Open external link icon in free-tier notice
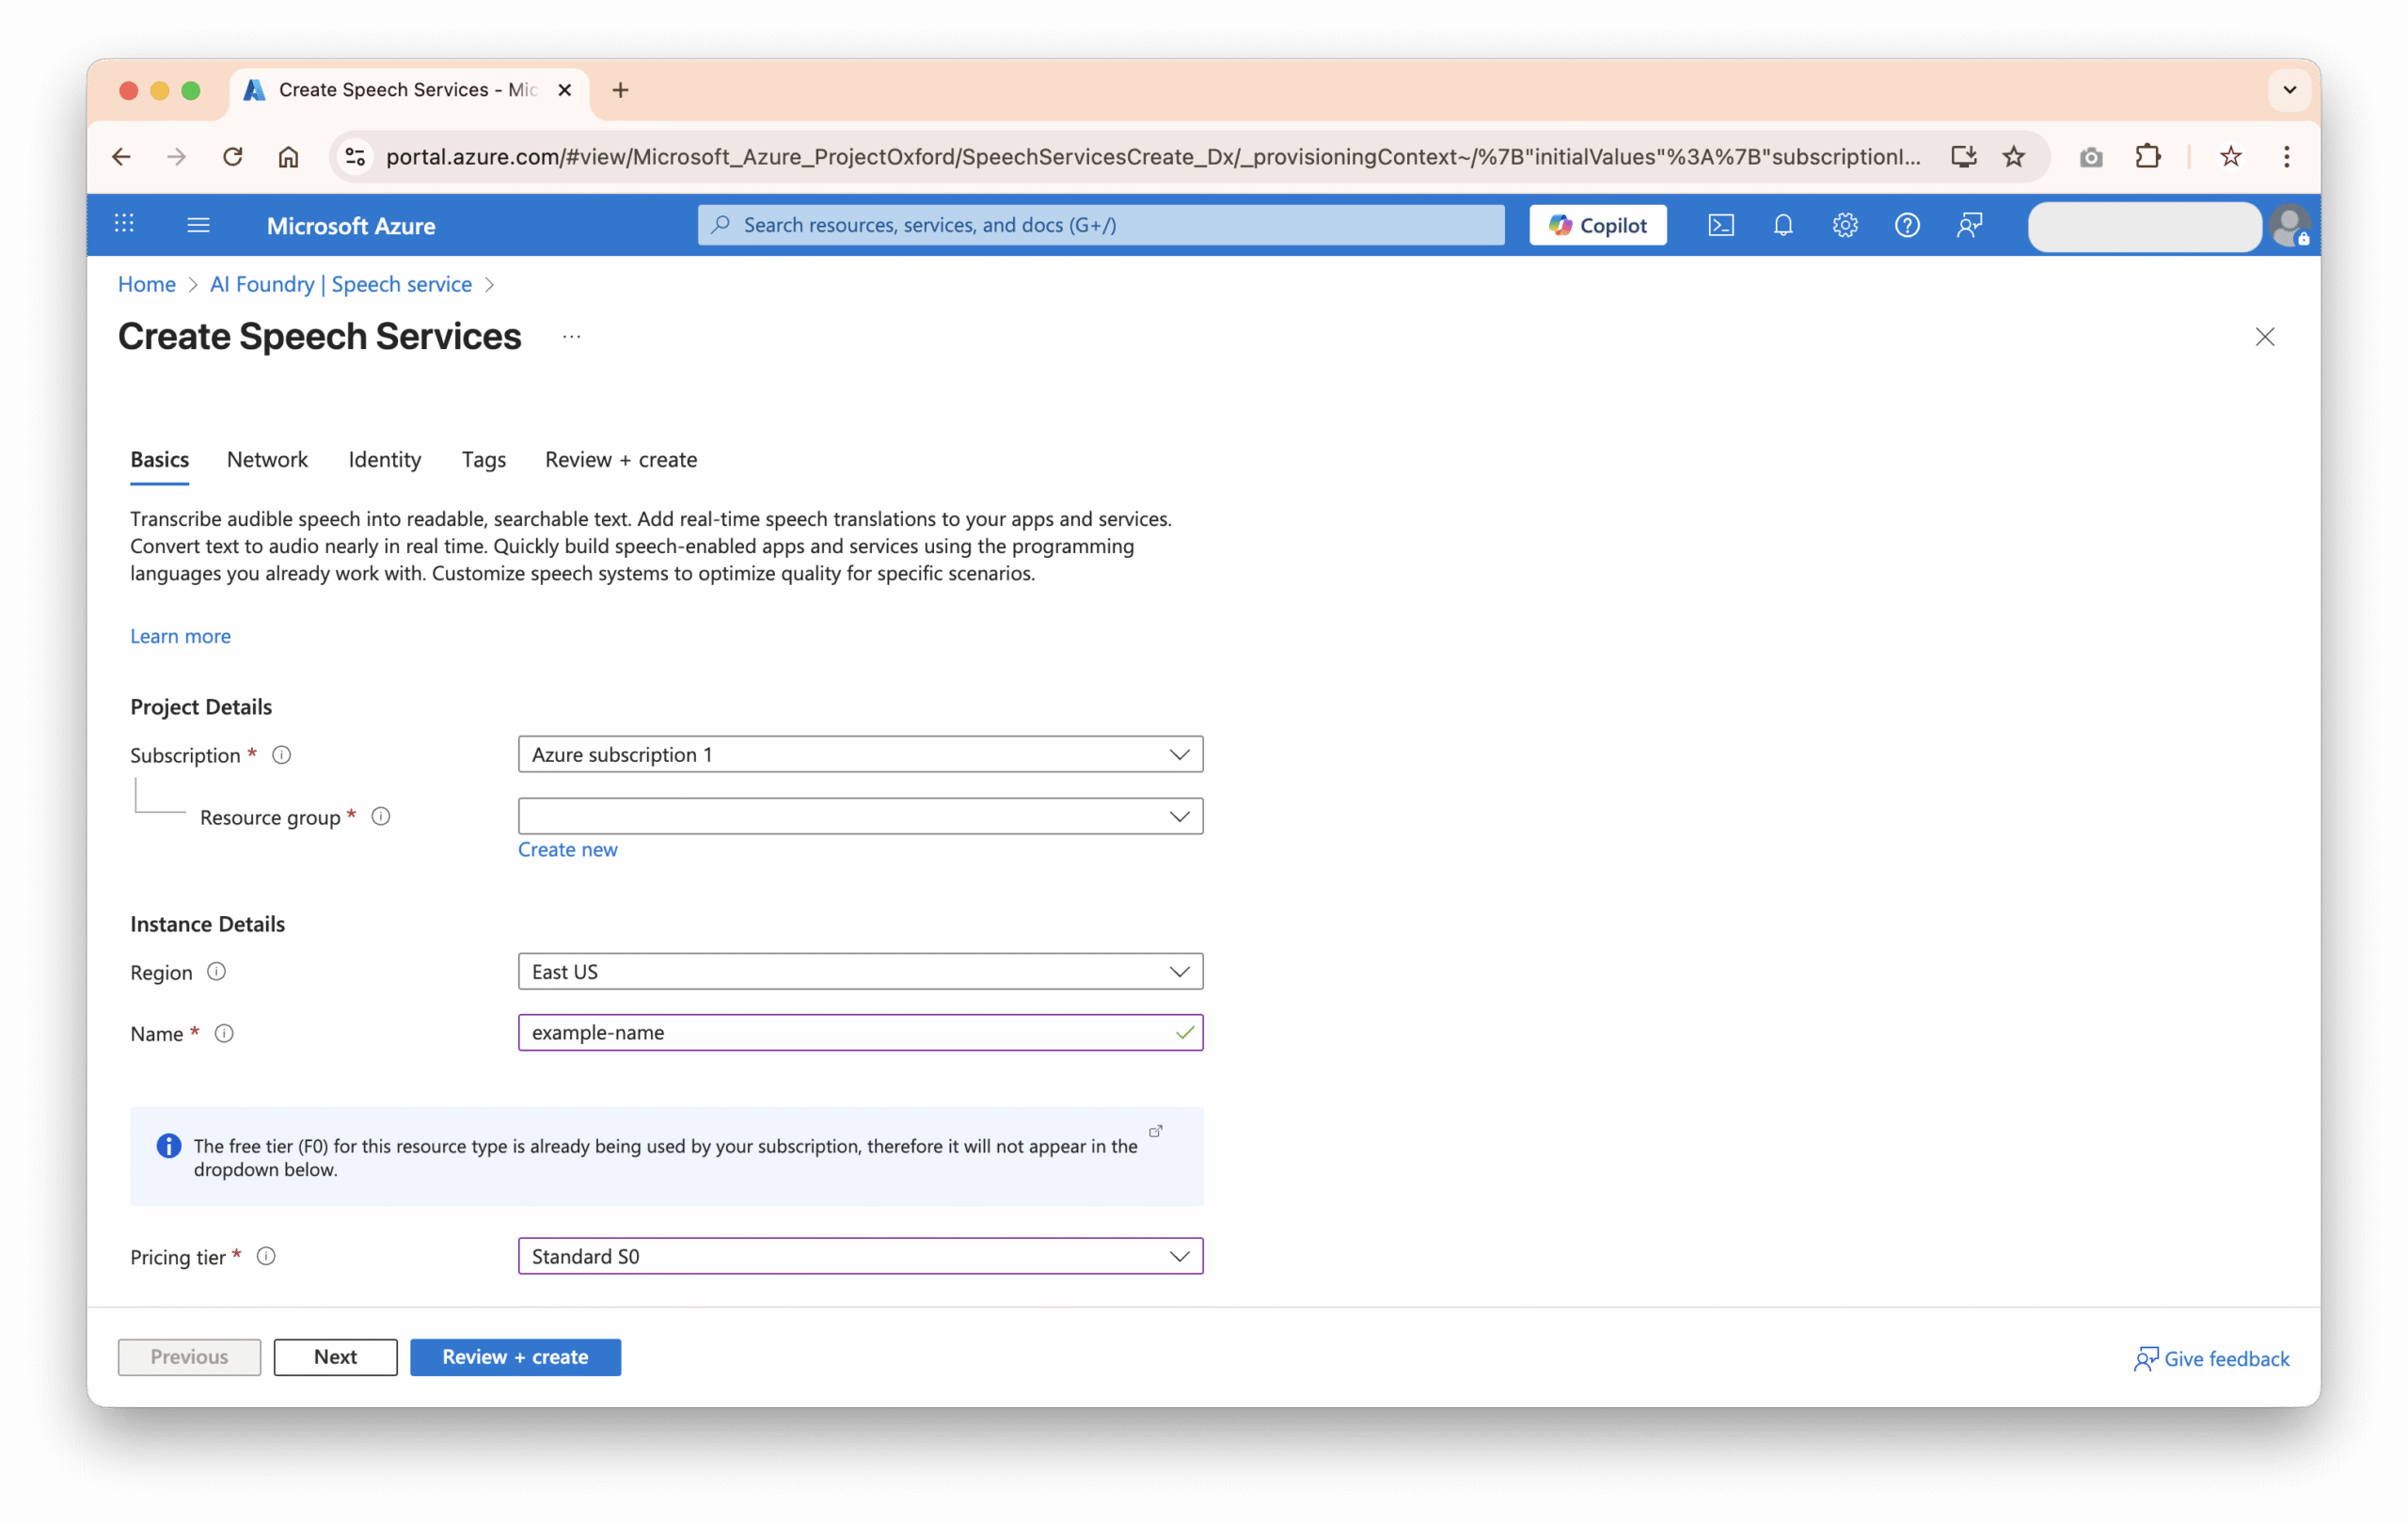The height and width of the screenshot is (1522, 2408). 1156,1131
